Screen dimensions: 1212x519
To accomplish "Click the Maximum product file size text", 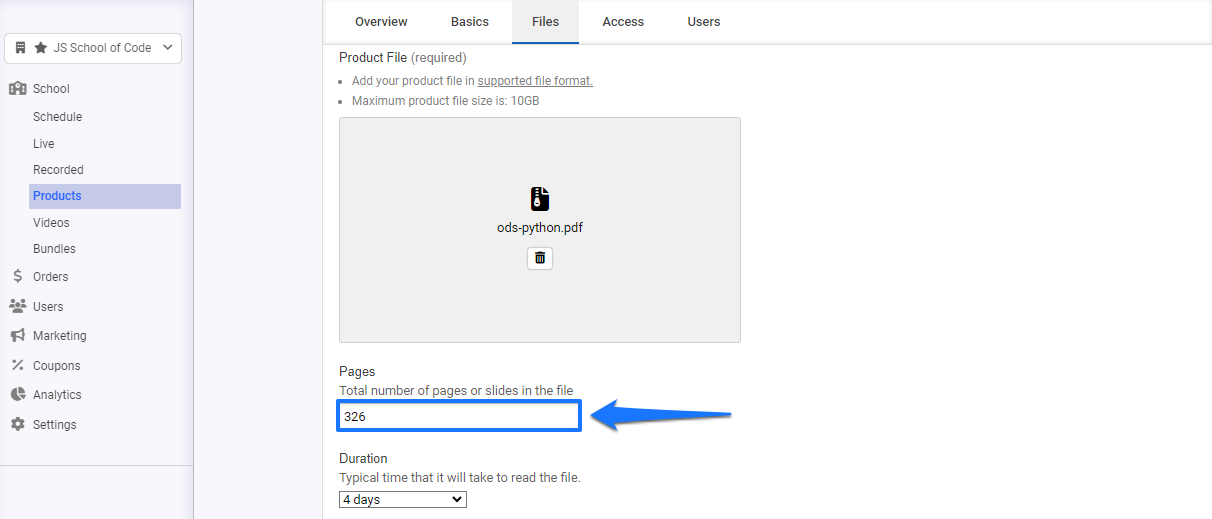I will [446, 101].
